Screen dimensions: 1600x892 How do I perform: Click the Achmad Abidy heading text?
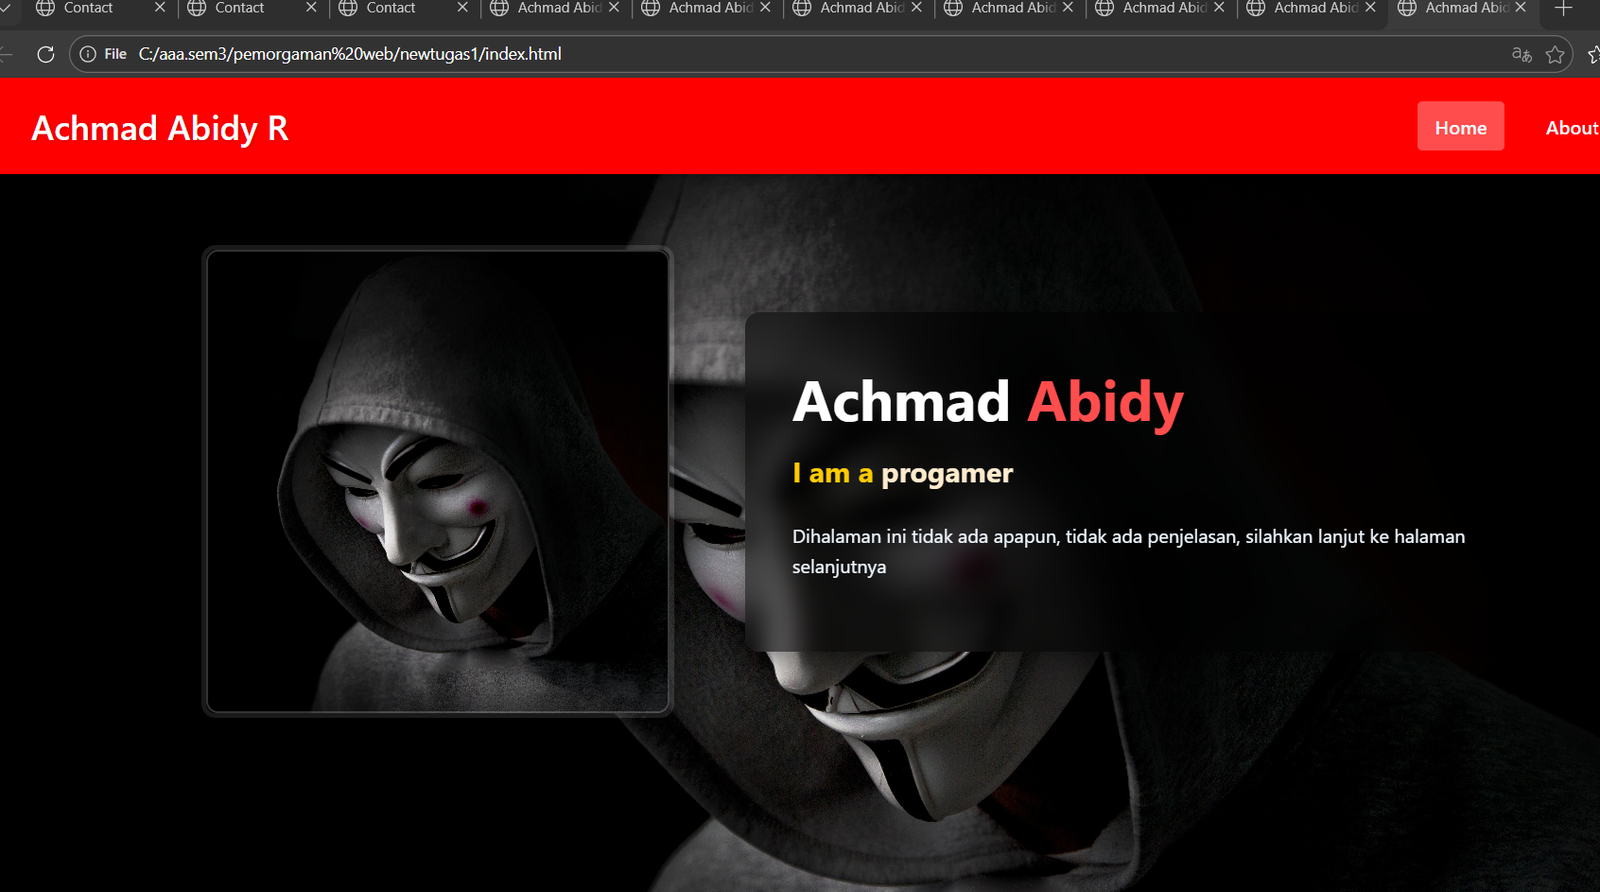(x=988, y=402)
